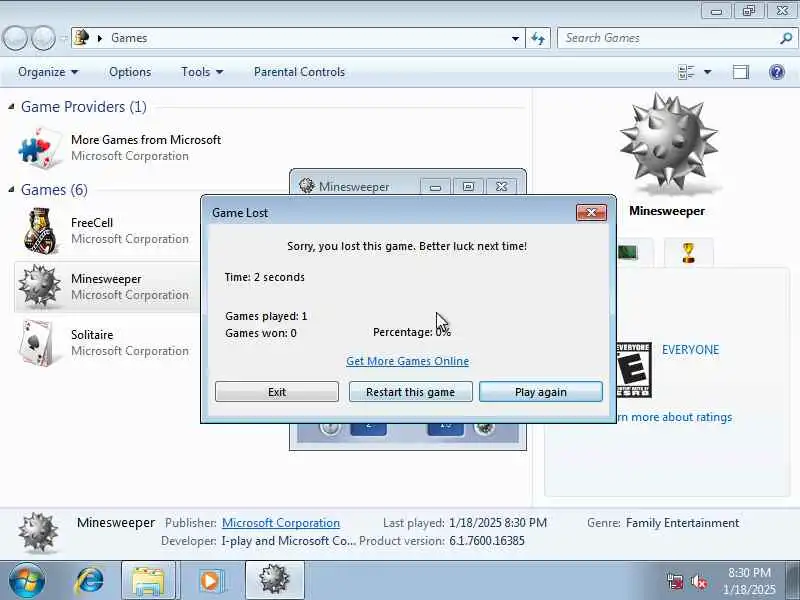Click the network tray icon
800x600 pixels.
[675, 582]
